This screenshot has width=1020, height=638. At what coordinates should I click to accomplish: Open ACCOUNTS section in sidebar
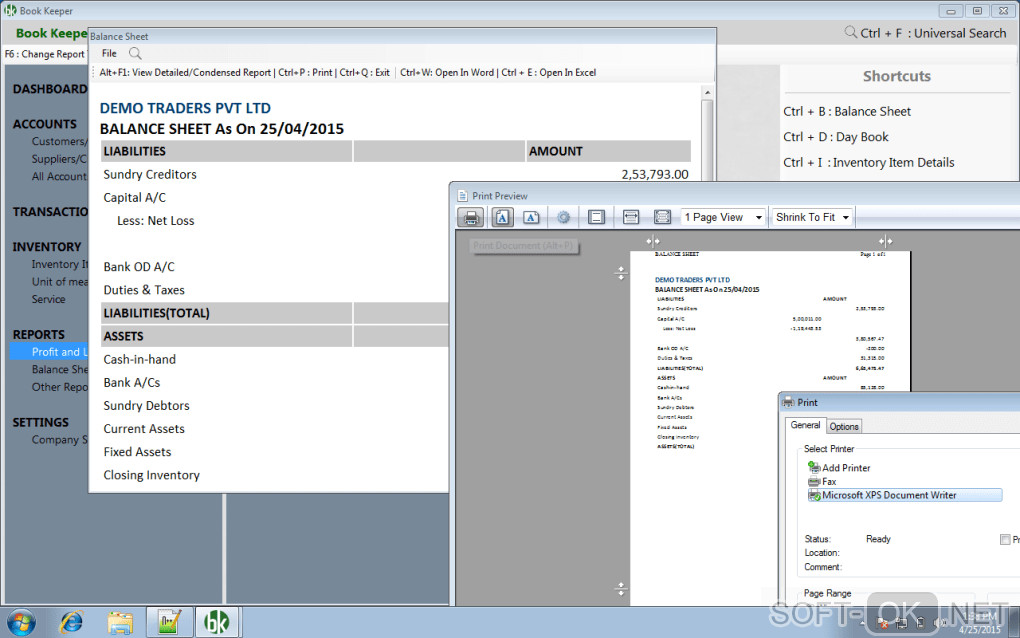[44, 124]
